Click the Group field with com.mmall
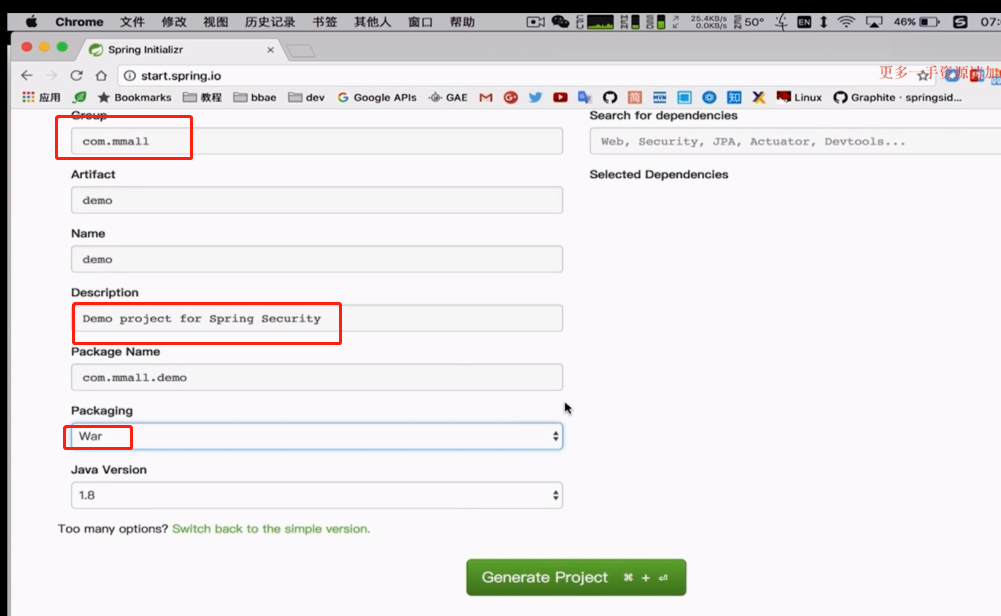 pyautogui.click(x=317, y=141)
